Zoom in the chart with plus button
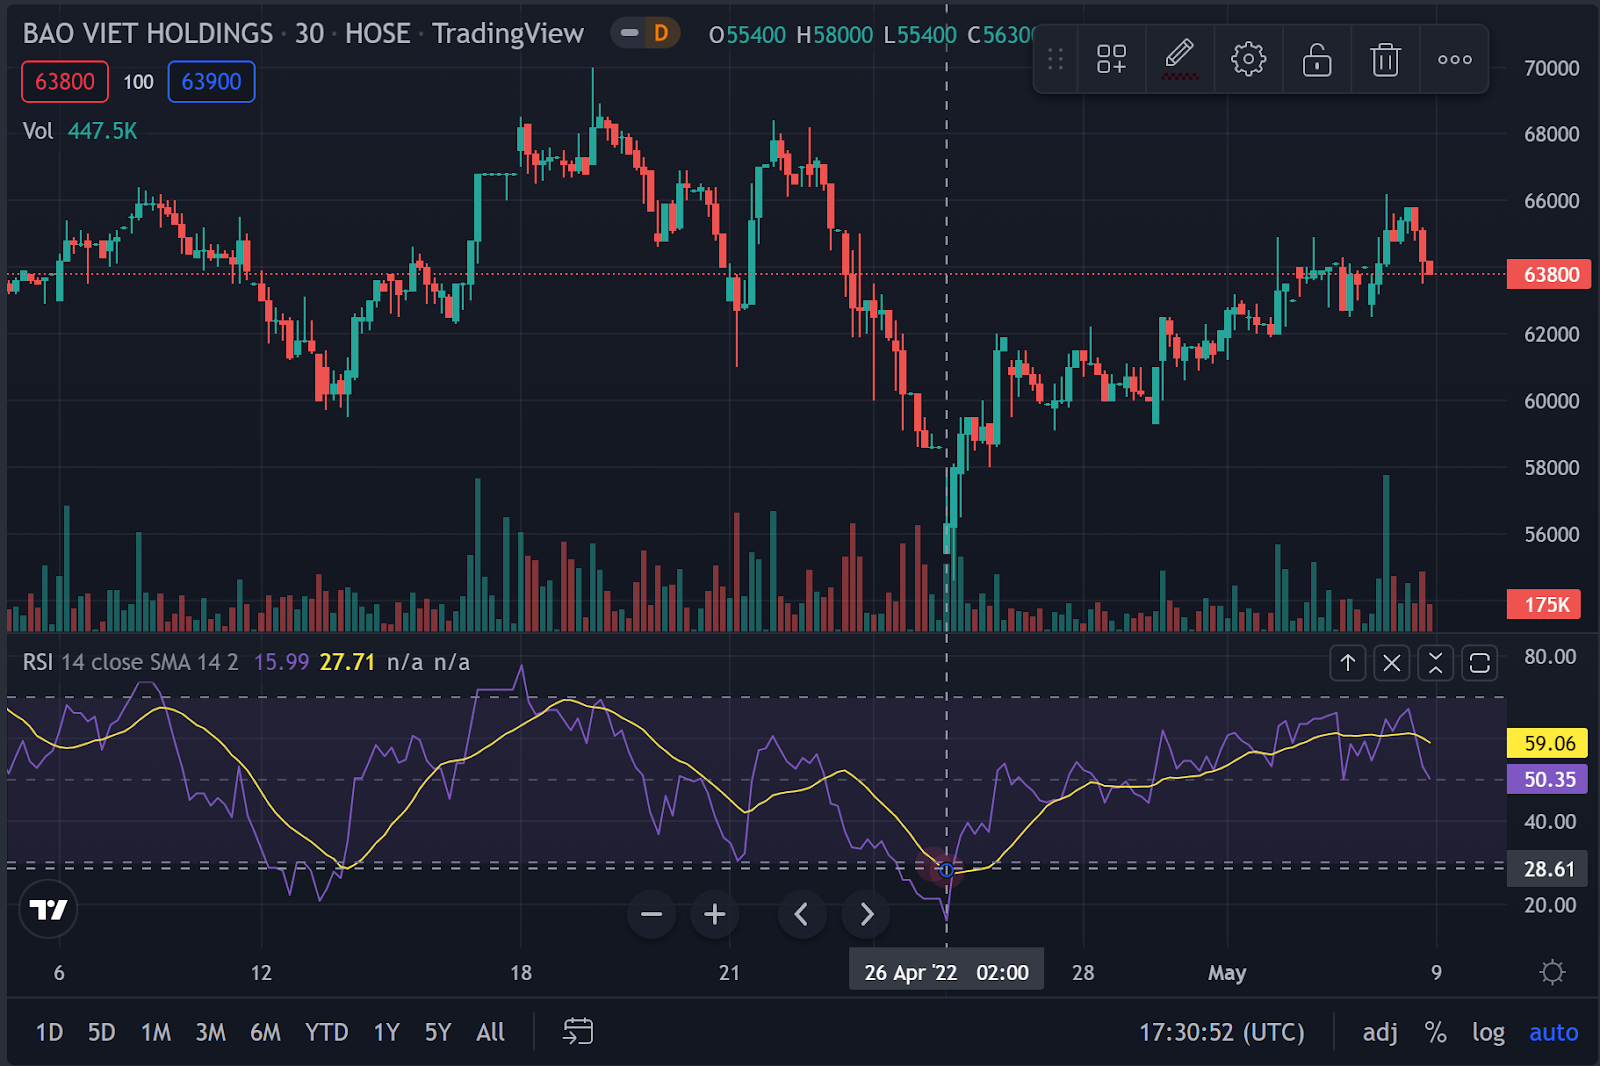 tap(714, 914)
